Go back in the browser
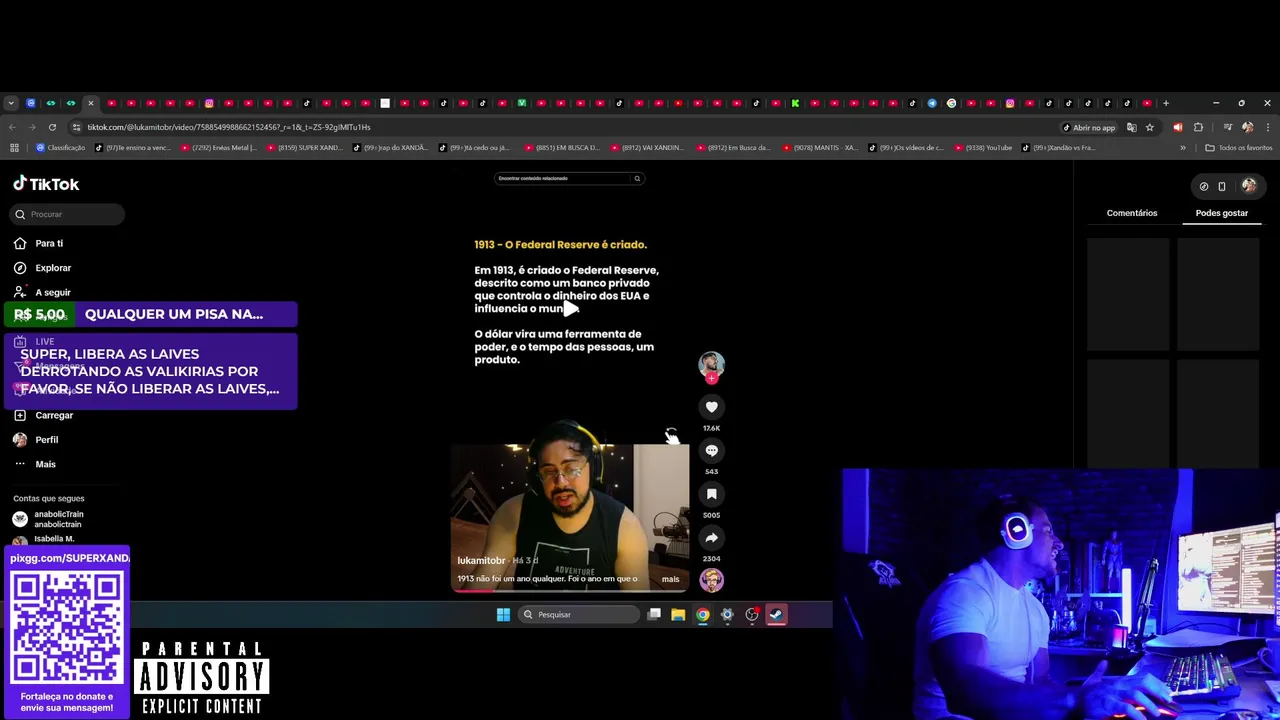This screenshot has height=720, width=1280. tap(12, 127)
